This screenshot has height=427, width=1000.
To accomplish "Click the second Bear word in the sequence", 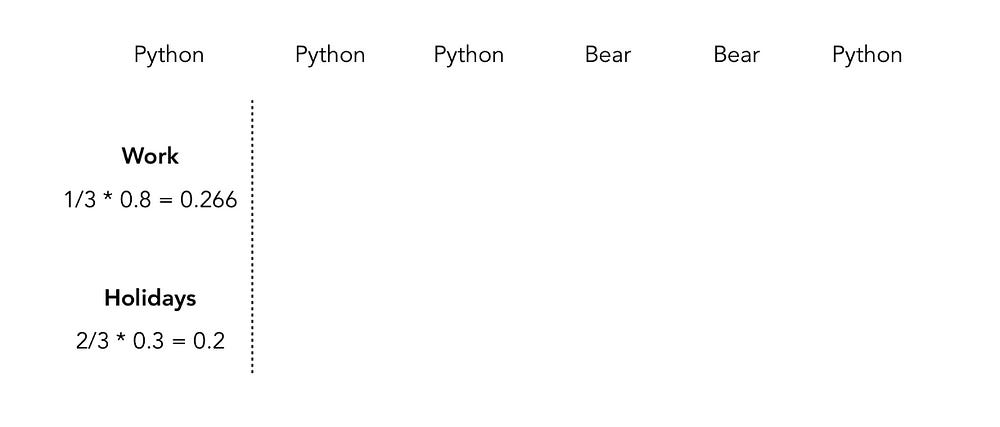I will click(x=737, y=55).
